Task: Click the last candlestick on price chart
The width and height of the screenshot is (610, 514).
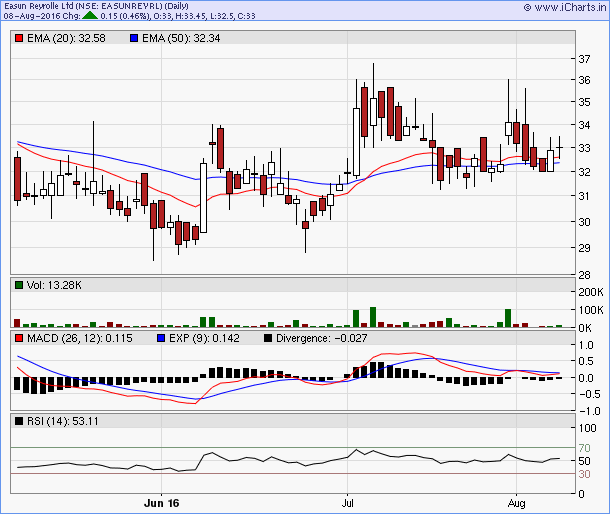Action: pyautogui.click(x=559, y=147)
